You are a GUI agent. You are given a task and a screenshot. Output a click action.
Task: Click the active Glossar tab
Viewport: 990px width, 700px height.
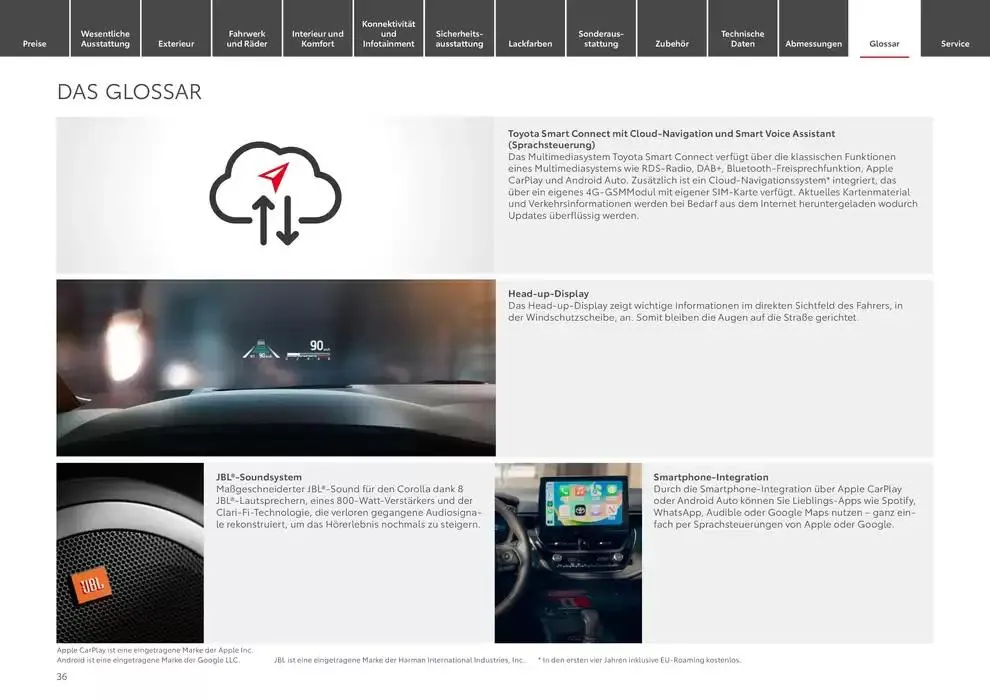click(x=884, y=43)
